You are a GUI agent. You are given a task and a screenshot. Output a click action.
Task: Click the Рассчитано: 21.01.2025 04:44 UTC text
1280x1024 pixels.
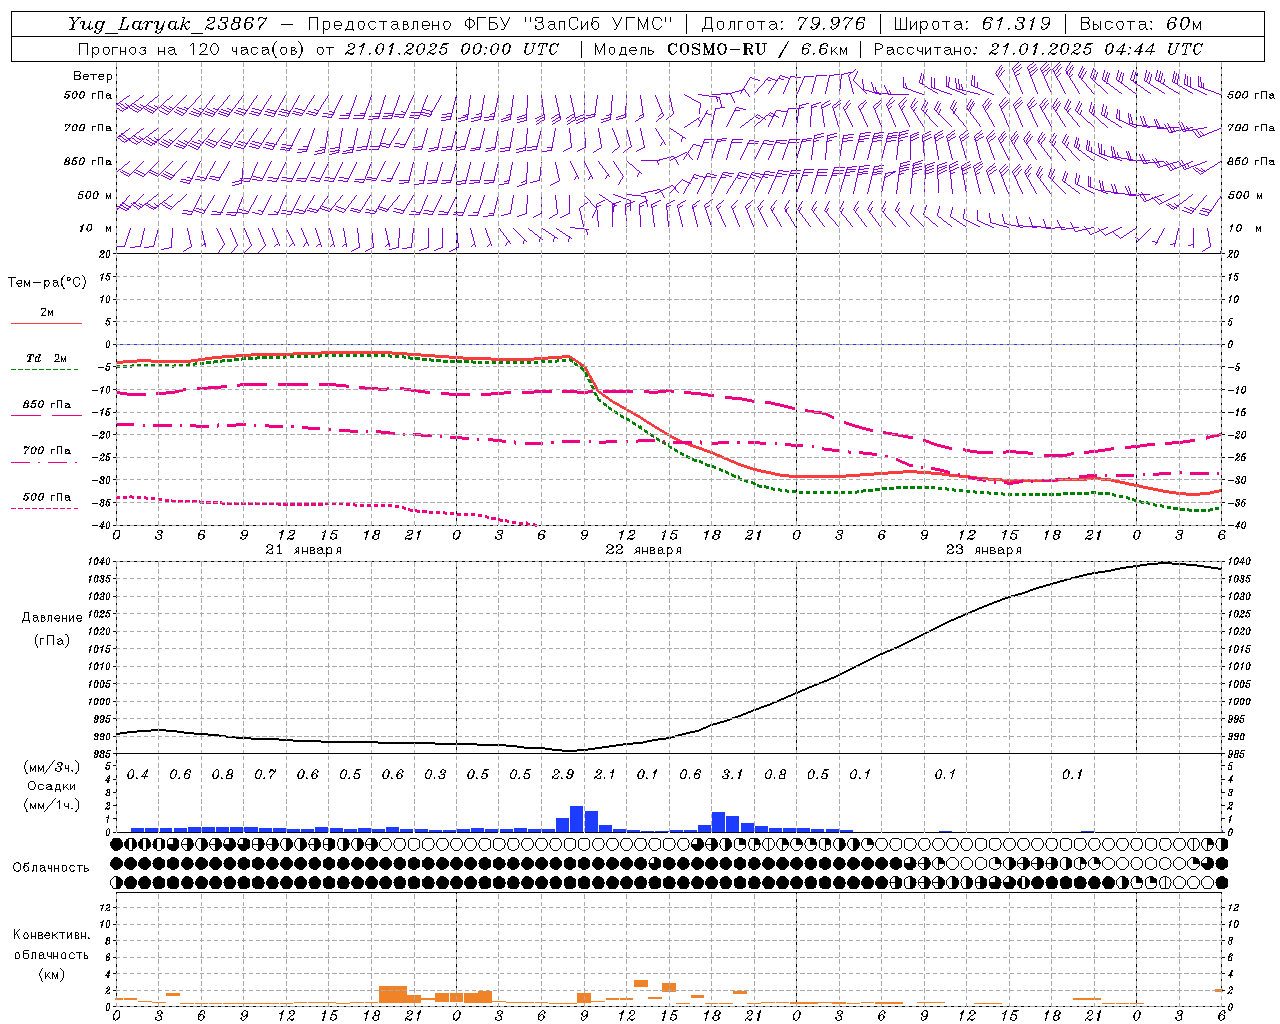point(1038,49)
